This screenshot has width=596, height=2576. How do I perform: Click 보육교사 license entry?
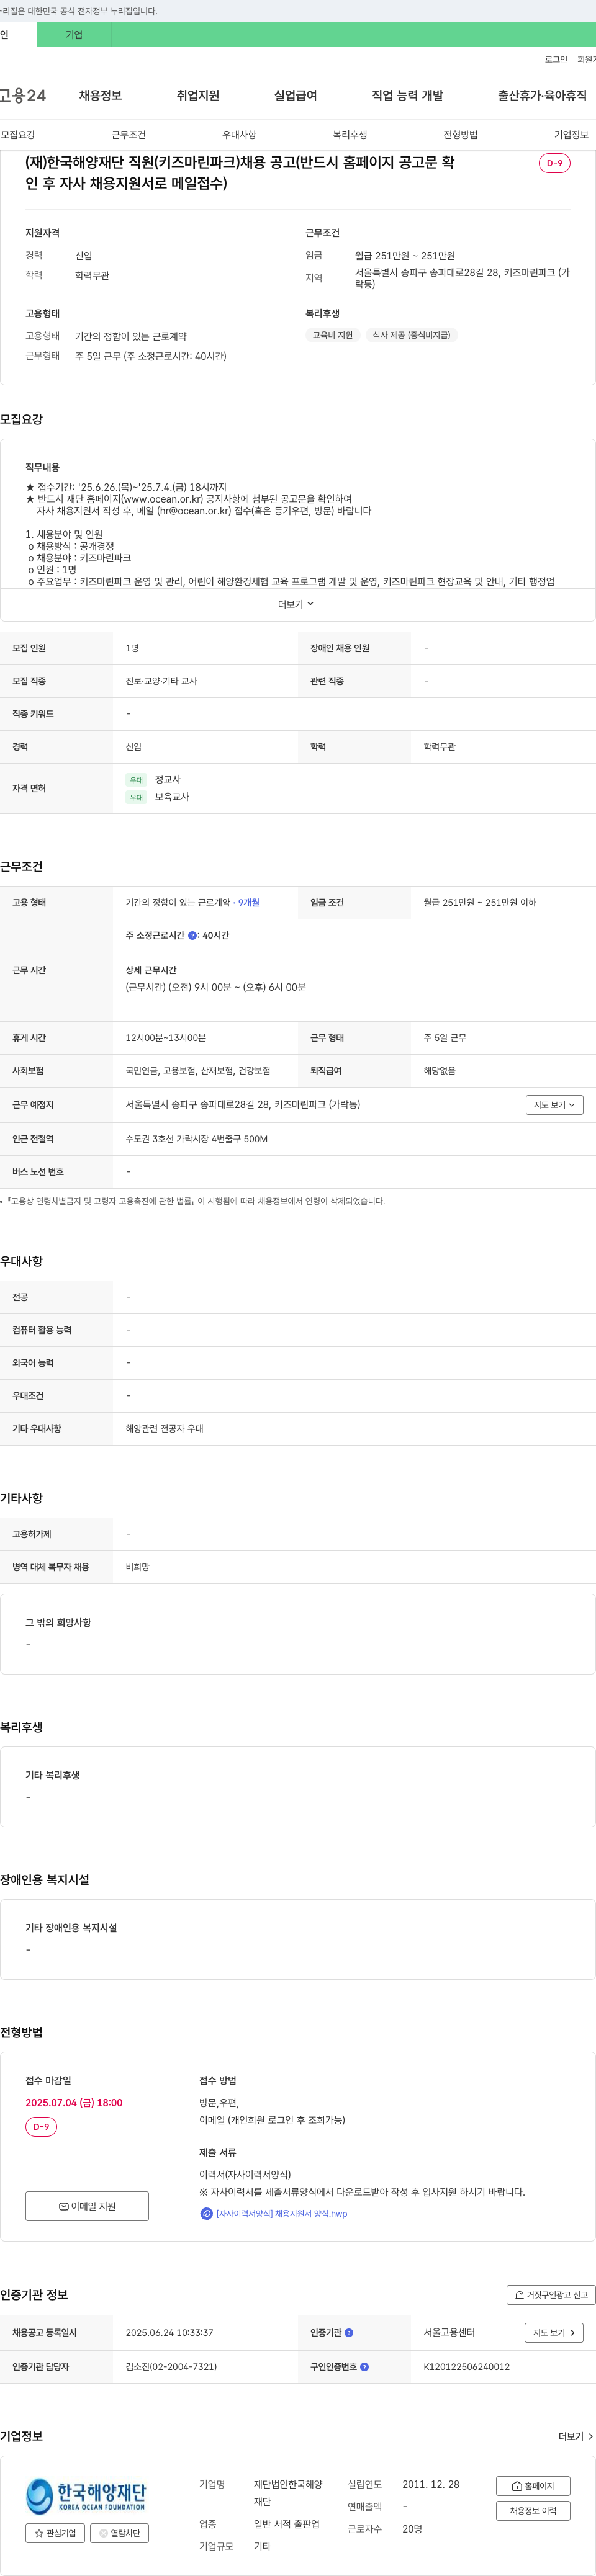(x=171, y=797)
